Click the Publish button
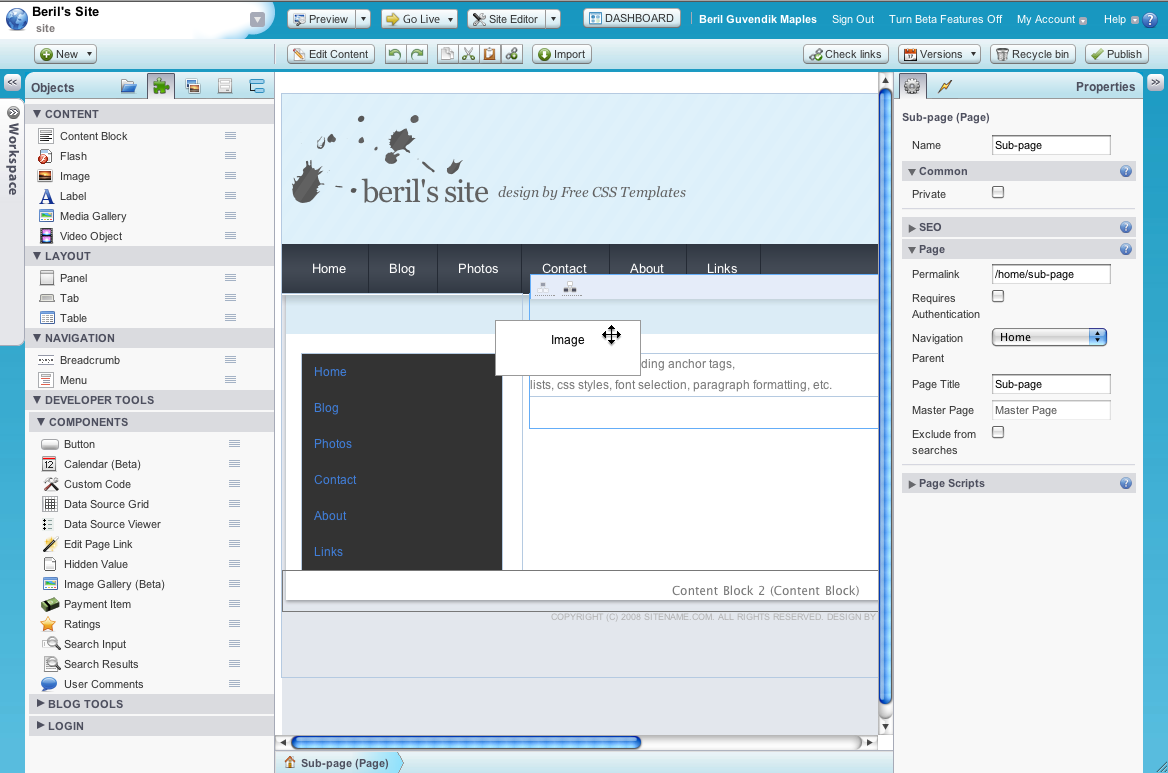The image size is (1168, 773). 1116,54
